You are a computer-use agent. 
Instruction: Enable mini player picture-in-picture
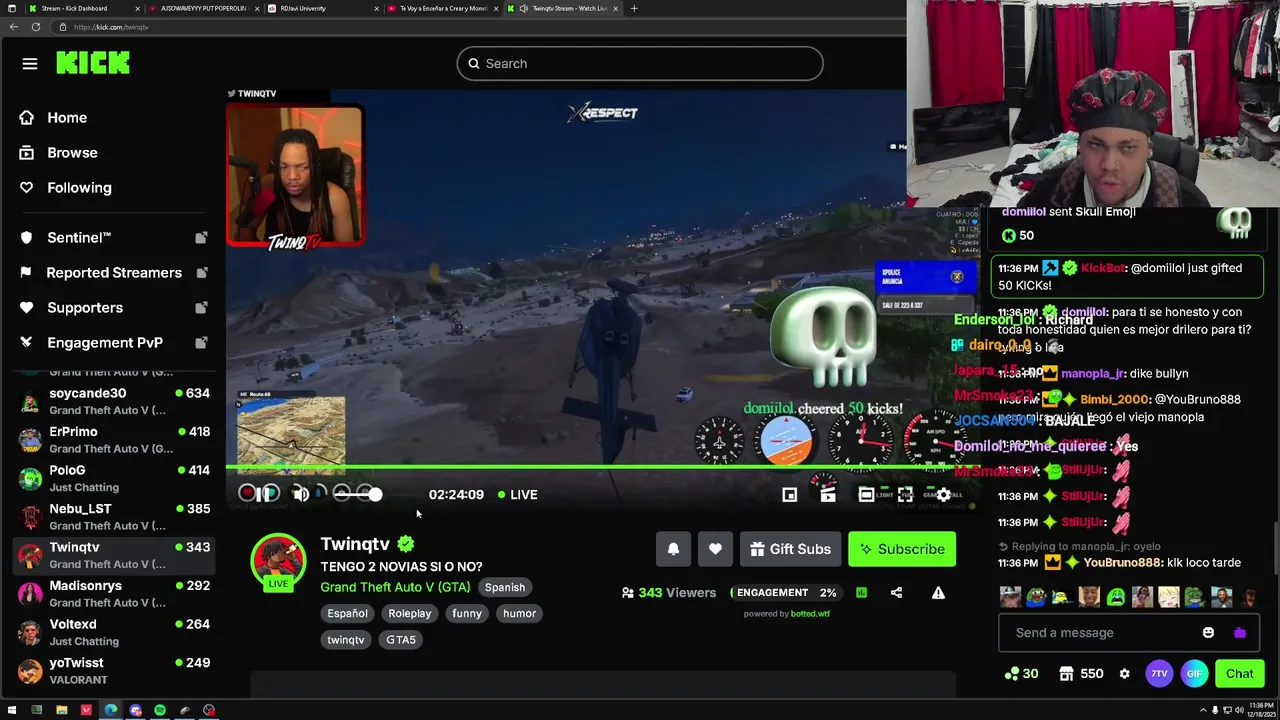789,494
